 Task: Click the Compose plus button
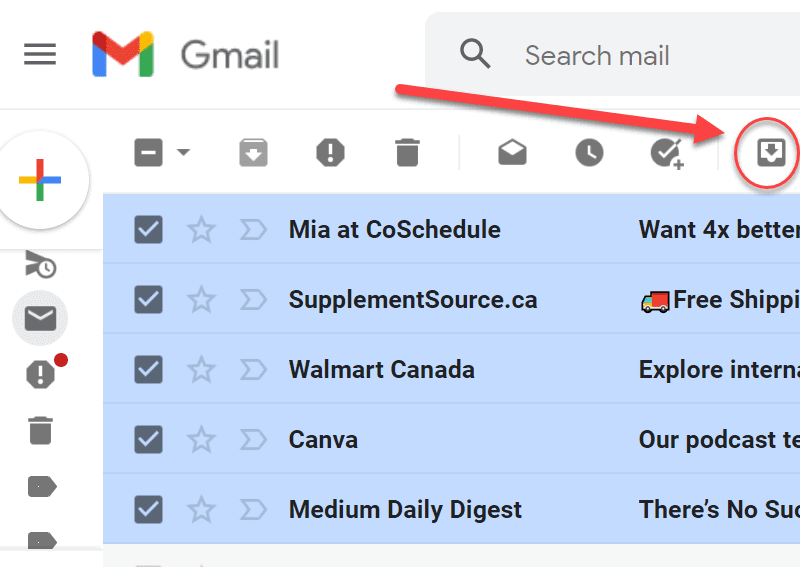(40, 181)
